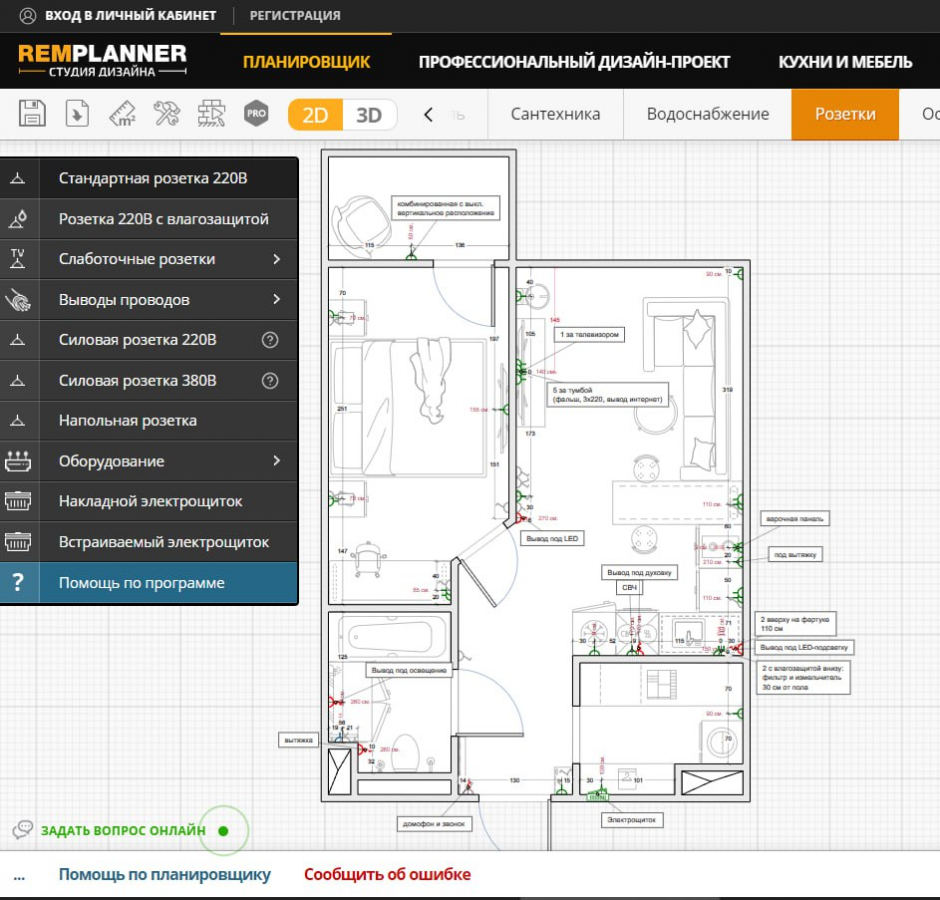
Task: Switch to 3D view mode
Action: pos(369,115)
